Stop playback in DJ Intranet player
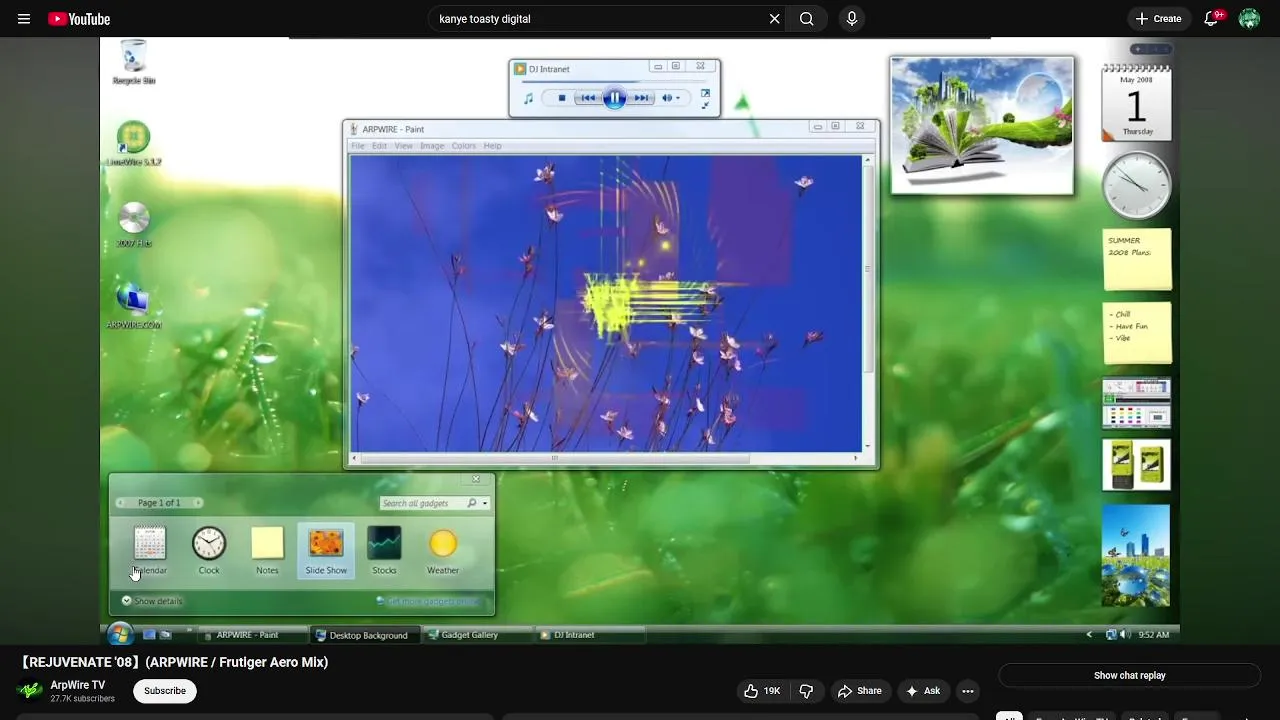 click(562, 98)
